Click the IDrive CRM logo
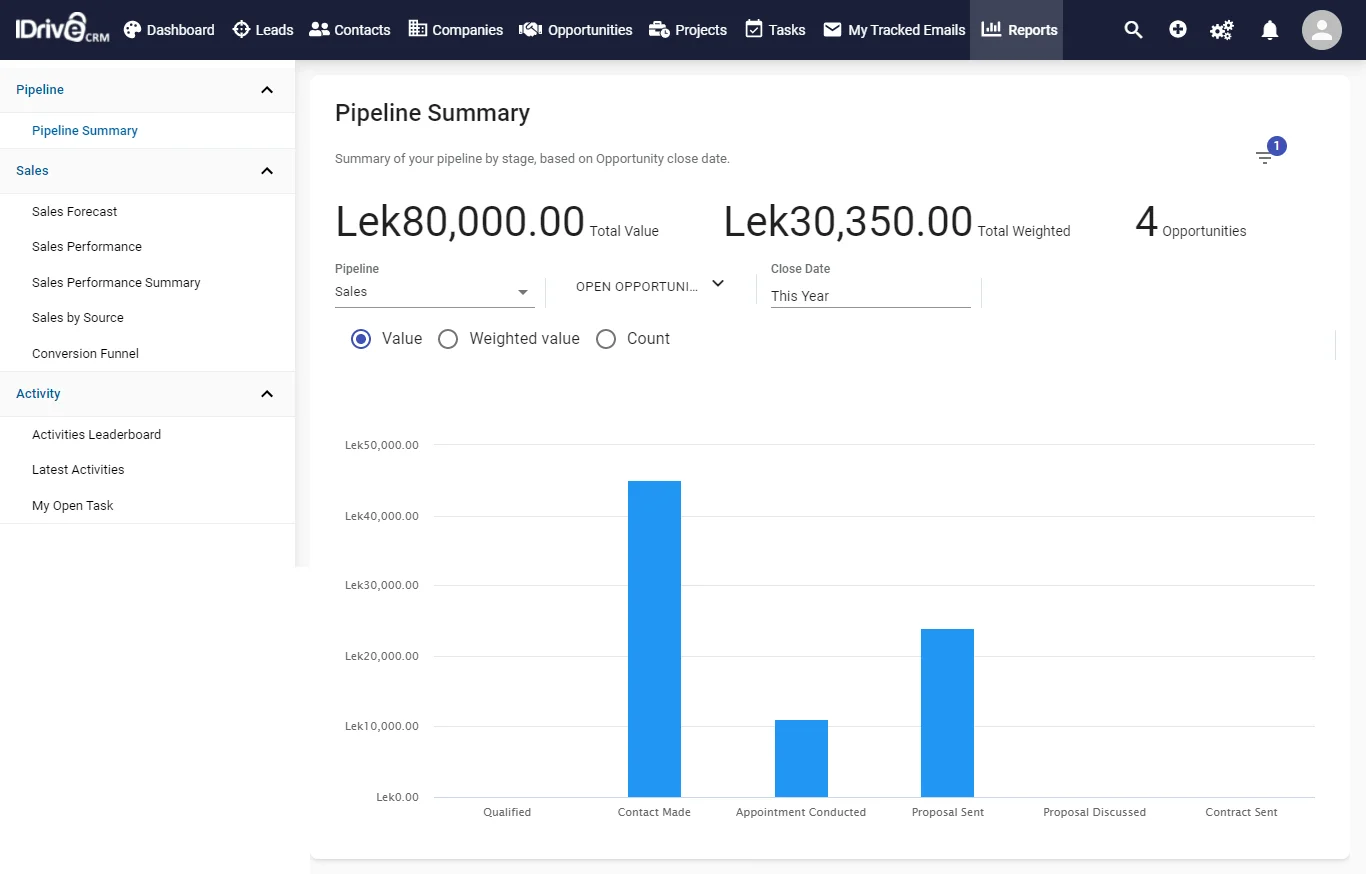This screenshot has width=1366, height=874. click(x=62, y=29)
